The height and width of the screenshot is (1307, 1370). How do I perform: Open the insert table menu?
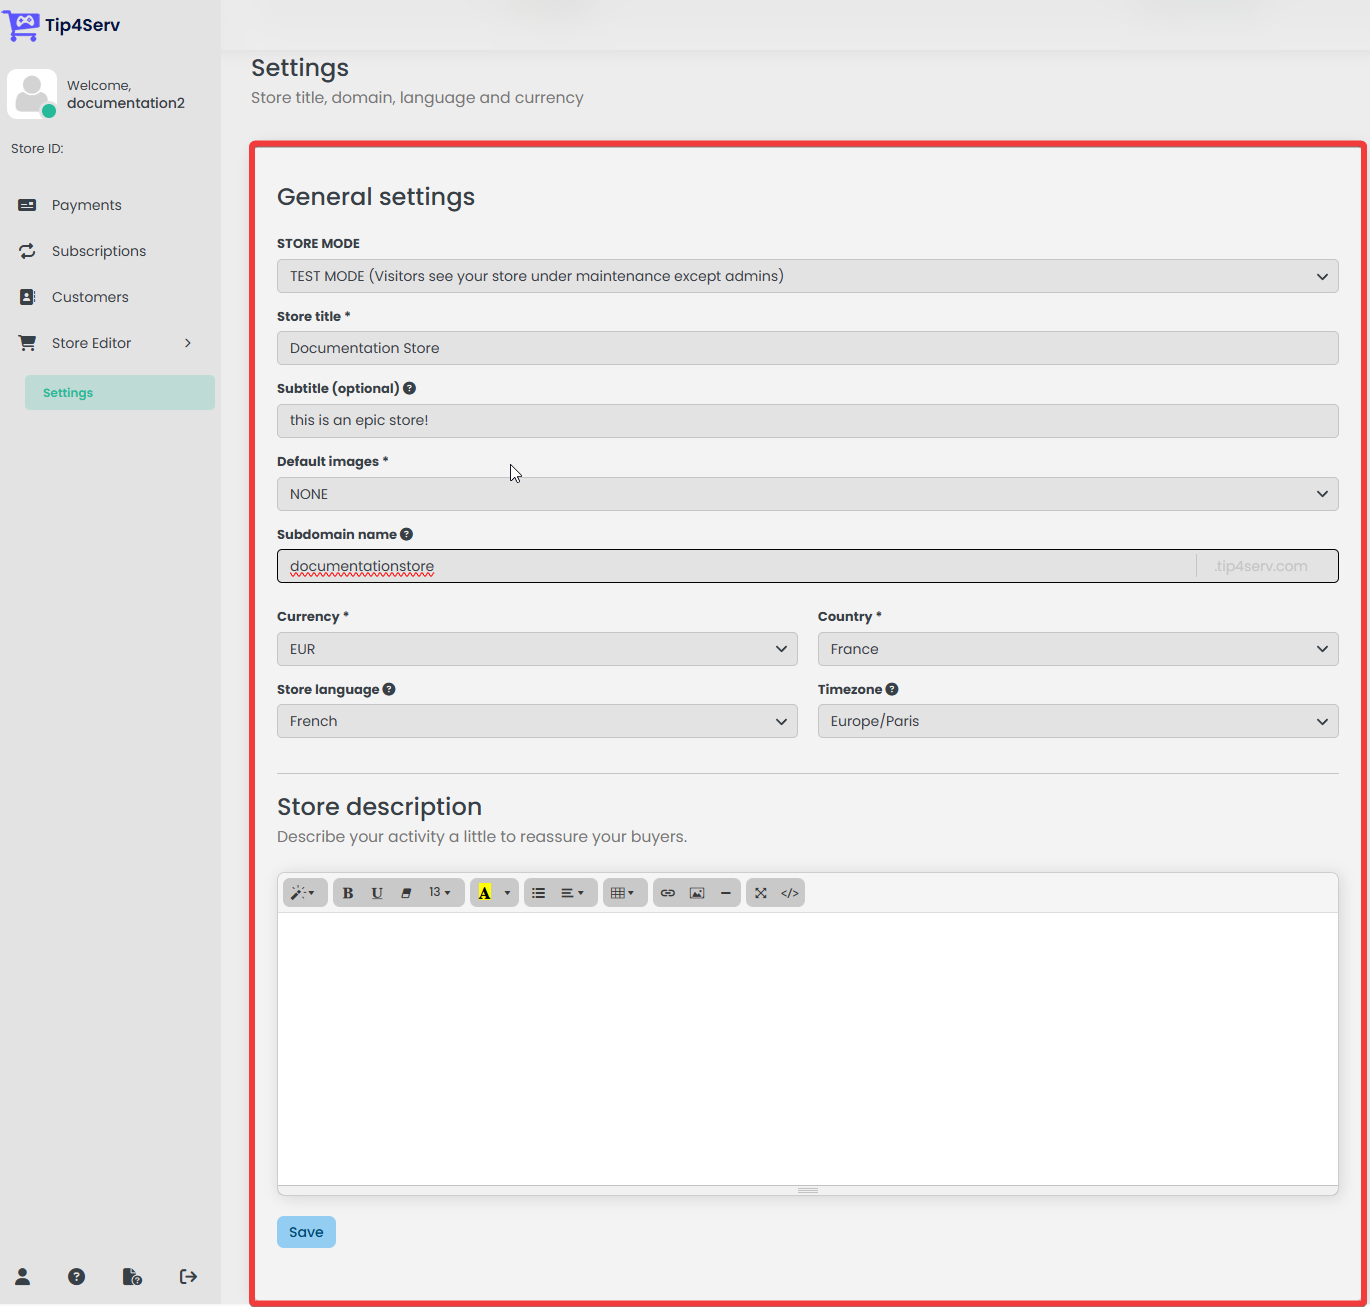click(x=624, y=893)
